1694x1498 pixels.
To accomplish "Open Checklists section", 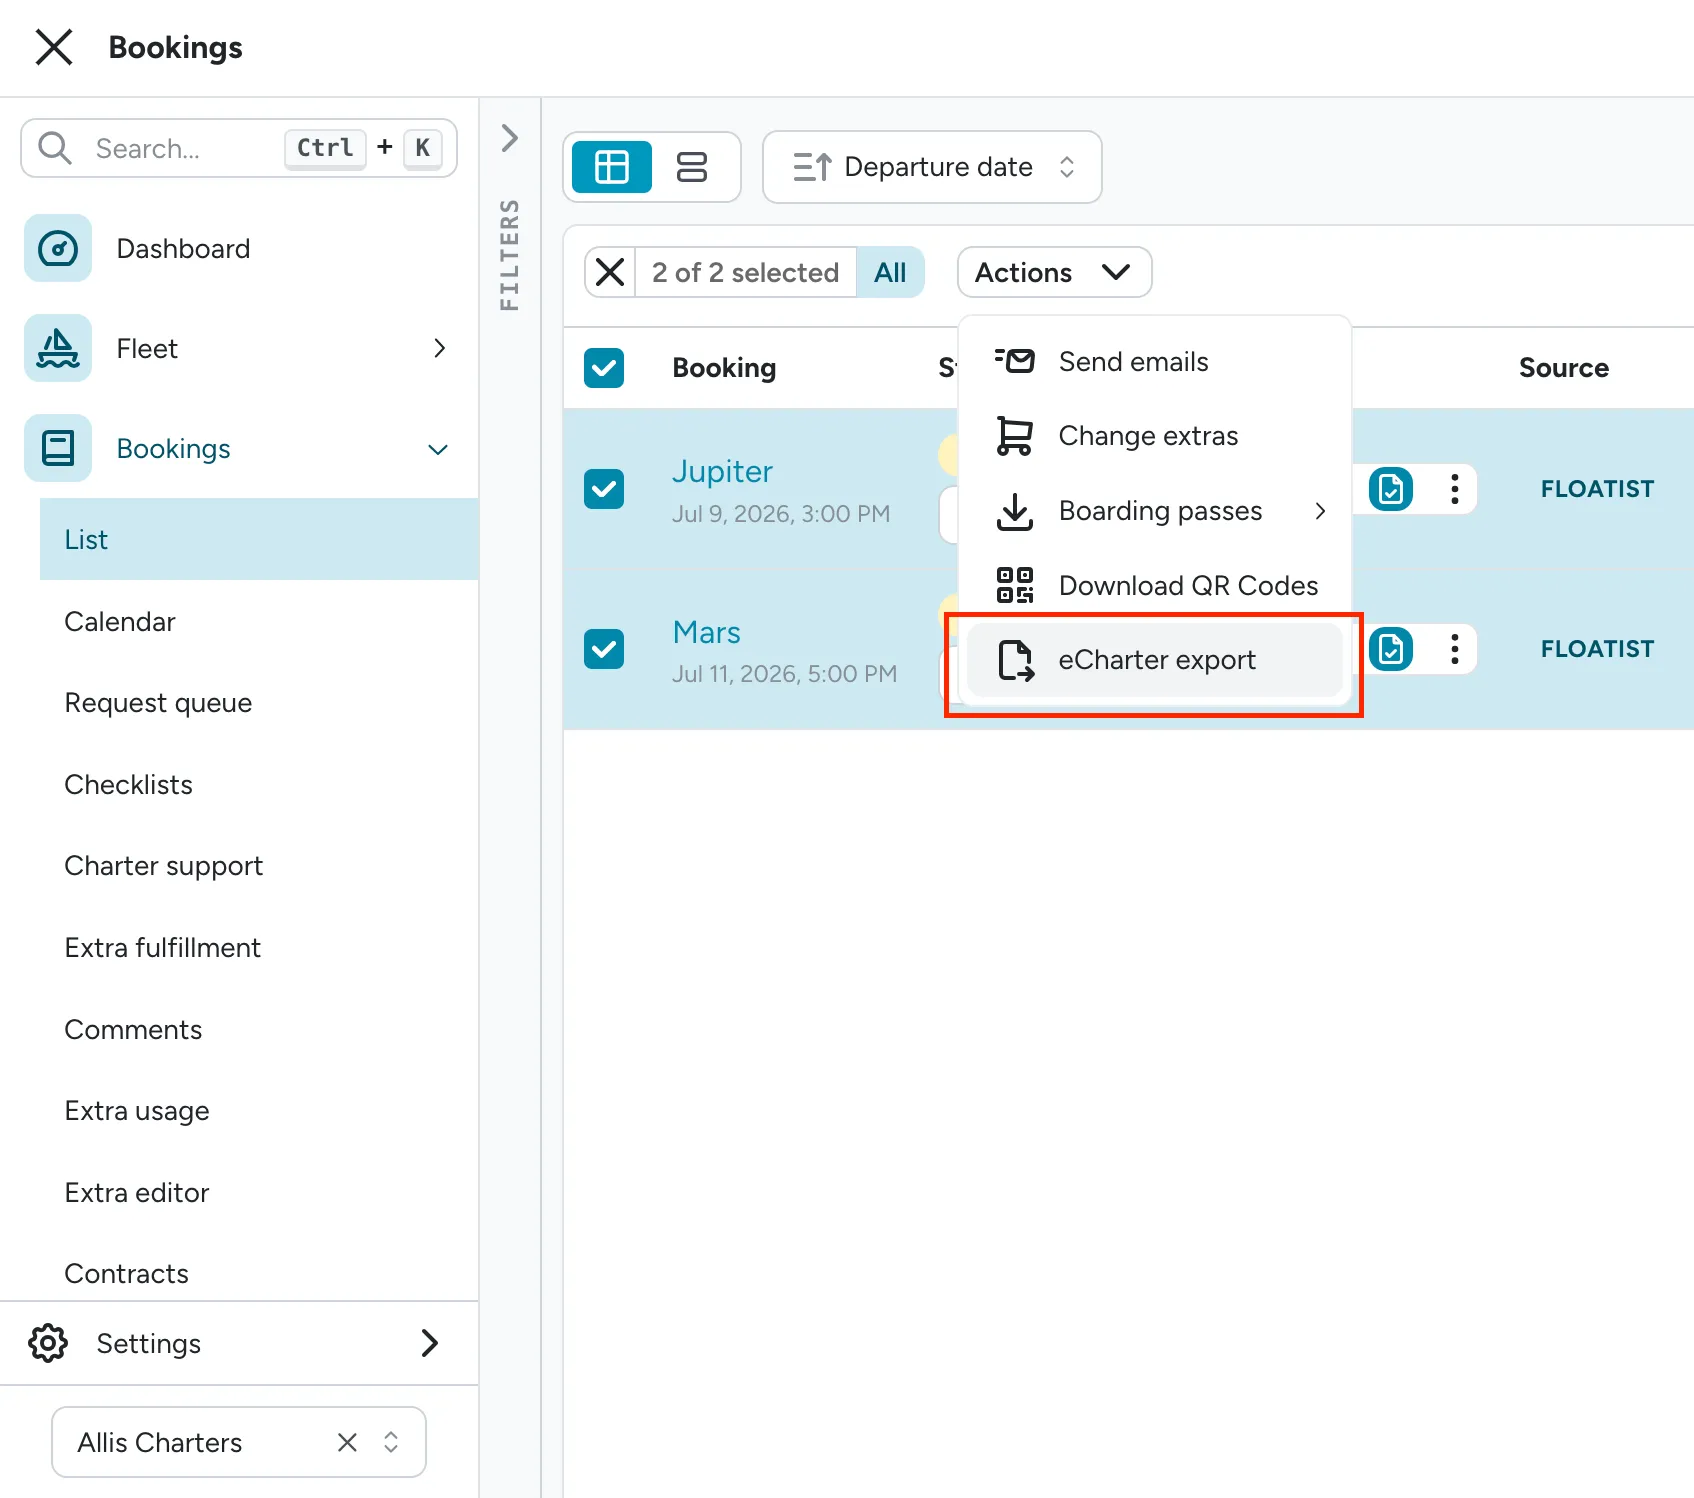I will point(128,785).
